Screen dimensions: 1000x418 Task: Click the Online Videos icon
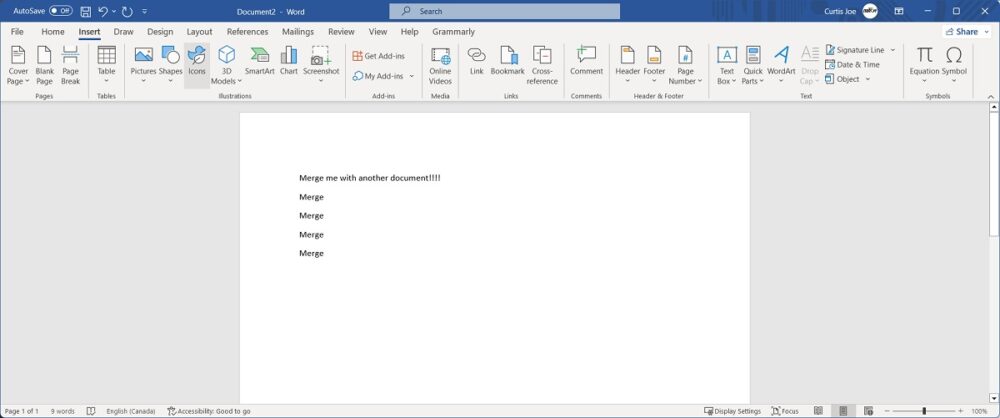coord(440,62)
